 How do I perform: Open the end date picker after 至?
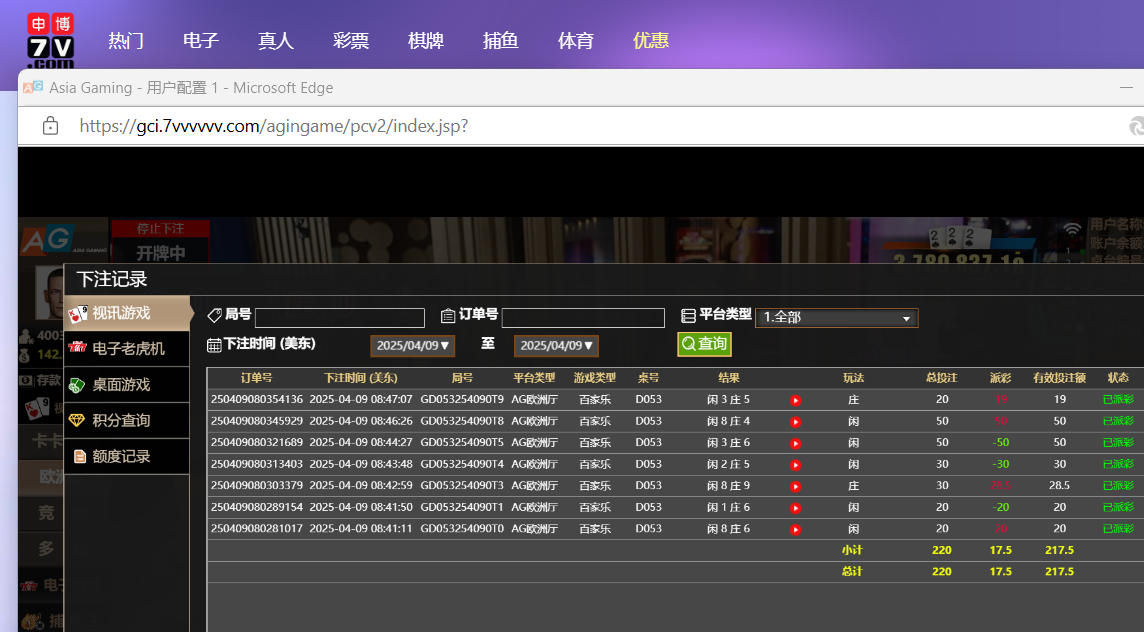tap(556, 346)
